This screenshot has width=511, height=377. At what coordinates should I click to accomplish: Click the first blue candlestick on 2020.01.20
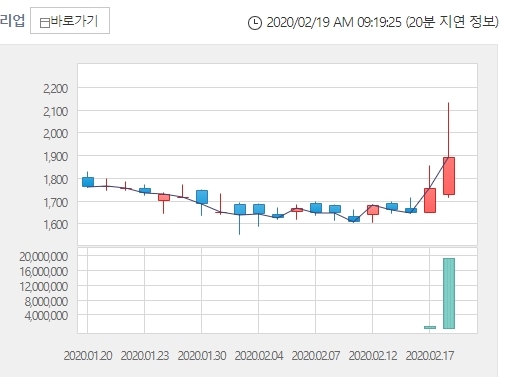click(88, 182)
